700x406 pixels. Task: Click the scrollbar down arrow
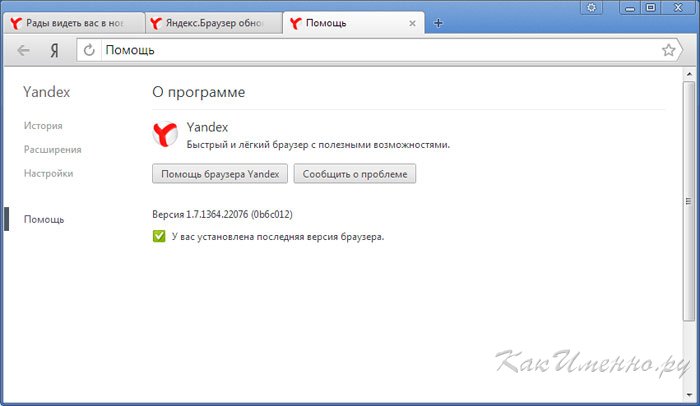[x=689, y=394]
